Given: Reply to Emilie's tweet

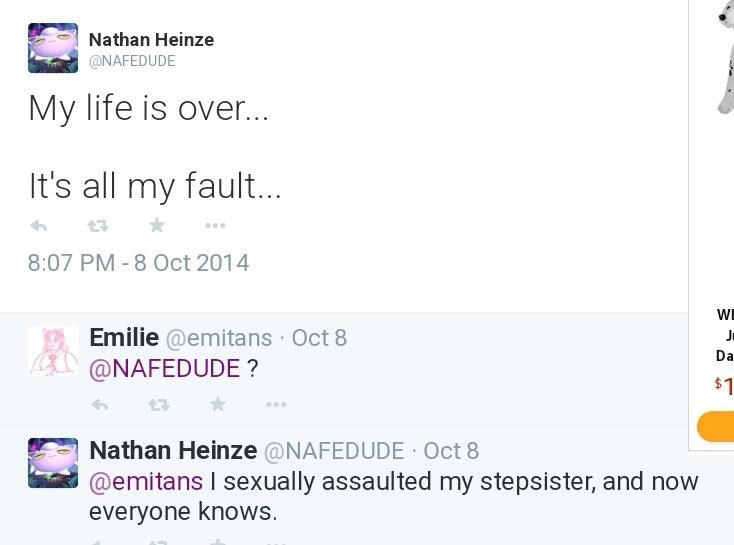Looking at the screenshot, I should [x=99, y=405].
